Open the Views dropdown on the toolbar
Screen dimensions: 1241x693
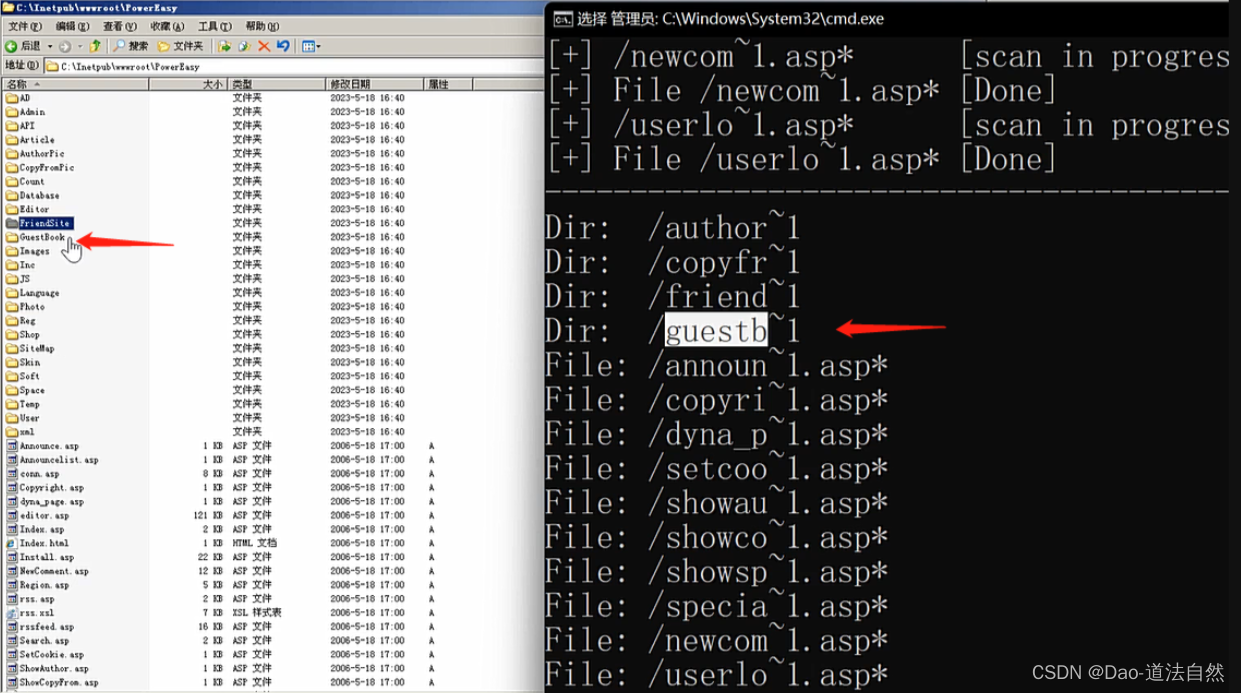click(318, 46)
